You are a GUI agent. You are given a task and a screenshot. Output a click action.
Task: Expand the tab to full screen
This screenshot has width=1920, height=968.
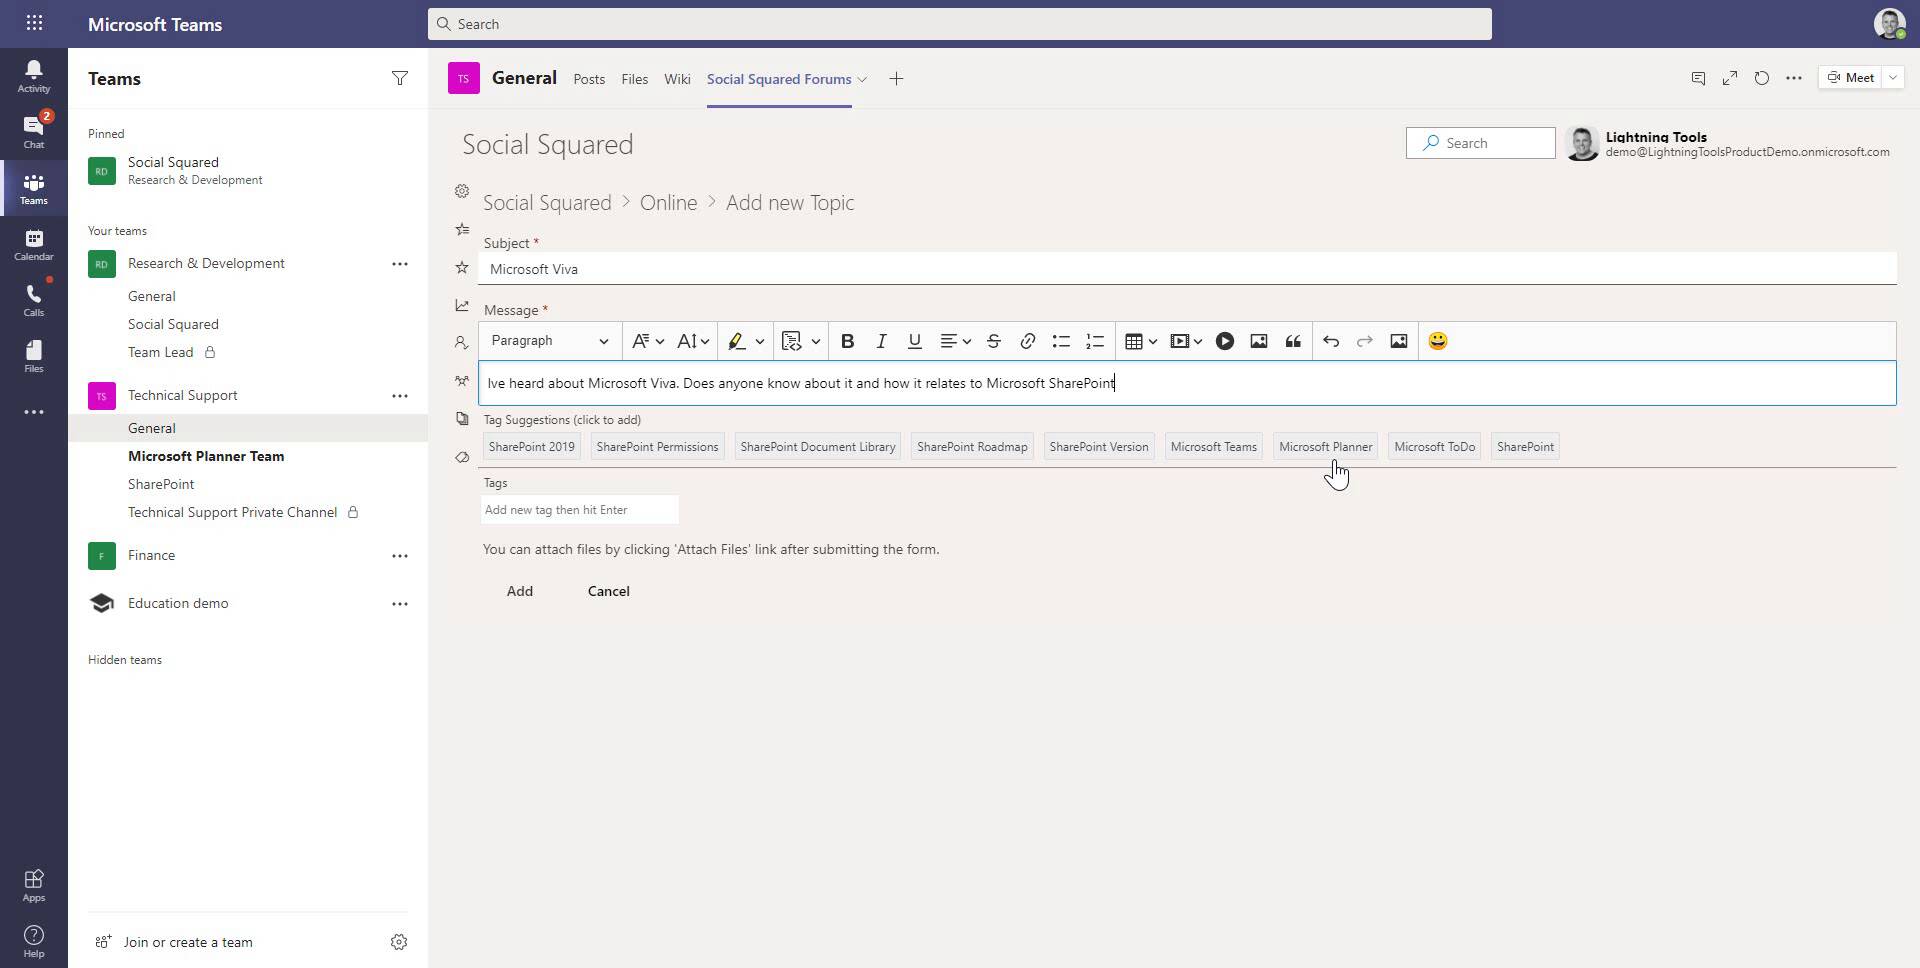pos(1730,78)
